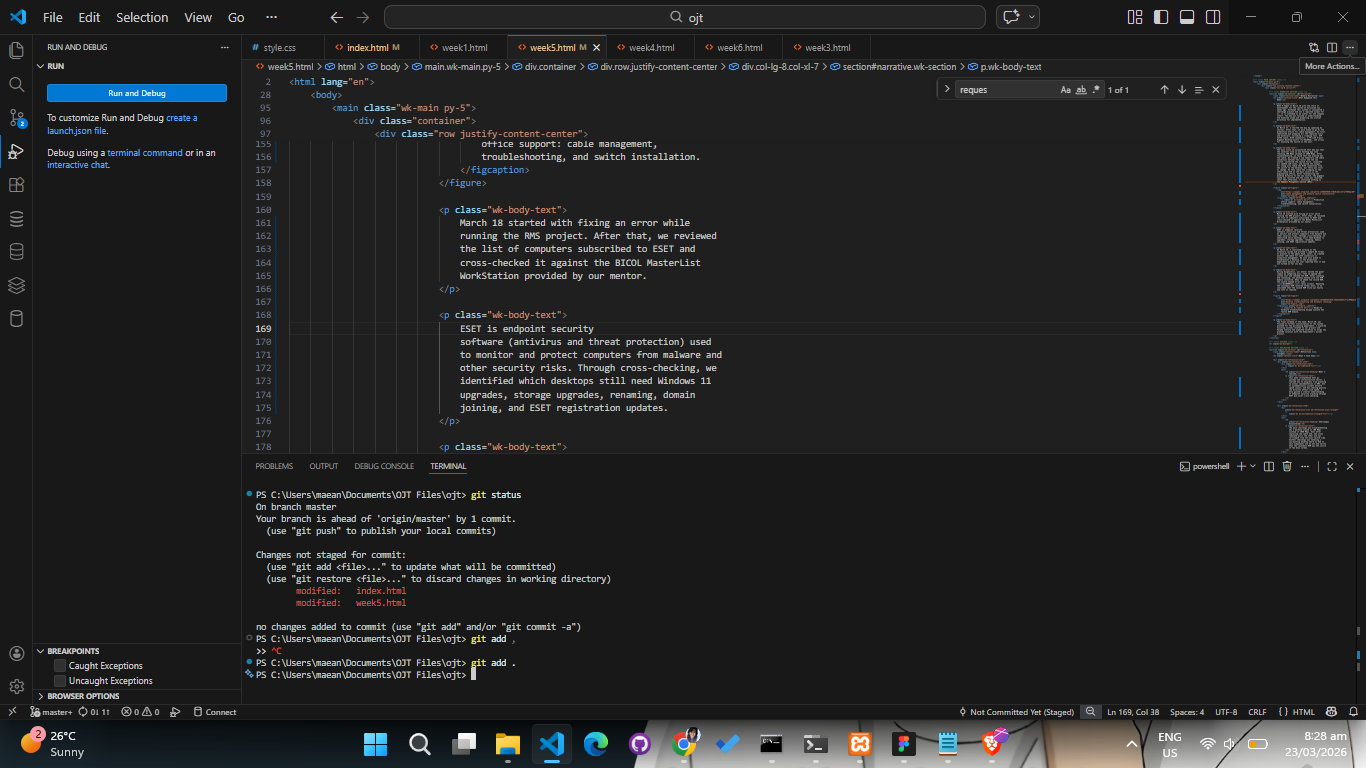
Task: Click the Run and Debug button
Action: click(x=137, y=93)
